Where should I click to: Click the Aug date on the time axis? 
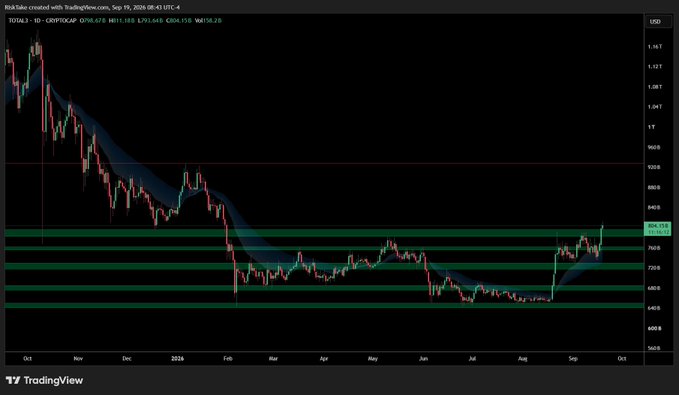pos(523,359)
